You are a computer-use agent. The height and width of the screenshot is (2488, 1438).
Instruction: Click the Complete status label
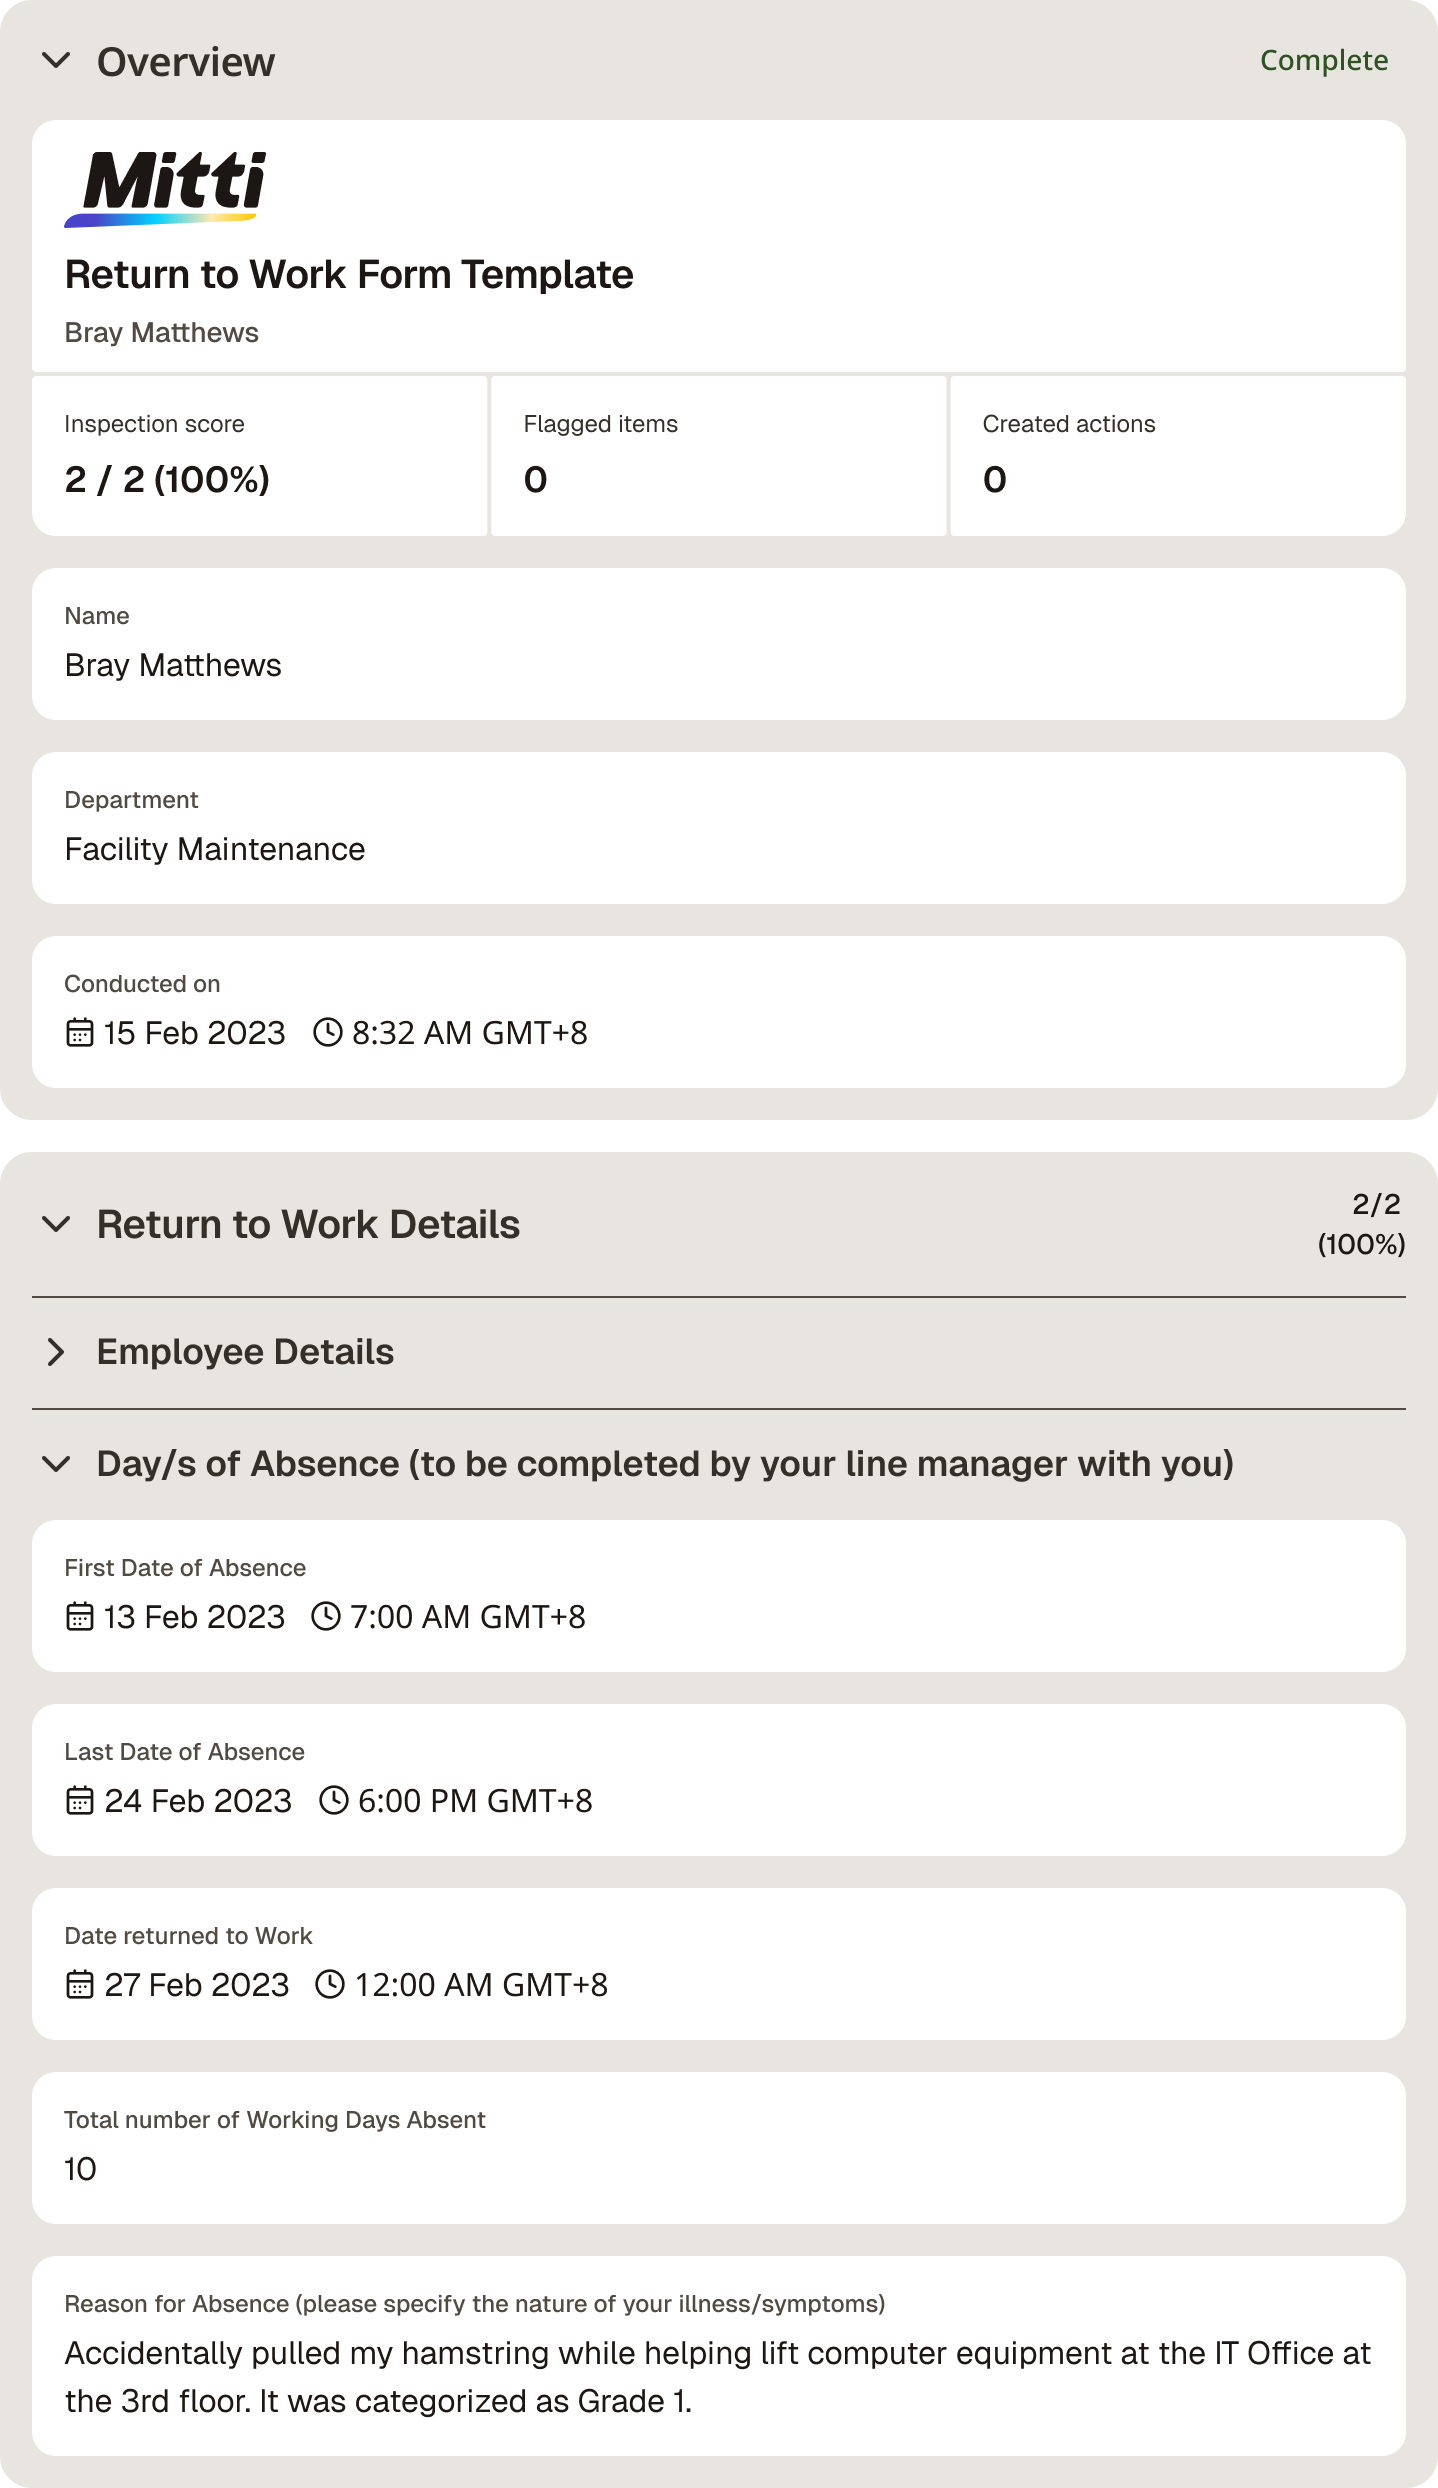click(1324, 61)
